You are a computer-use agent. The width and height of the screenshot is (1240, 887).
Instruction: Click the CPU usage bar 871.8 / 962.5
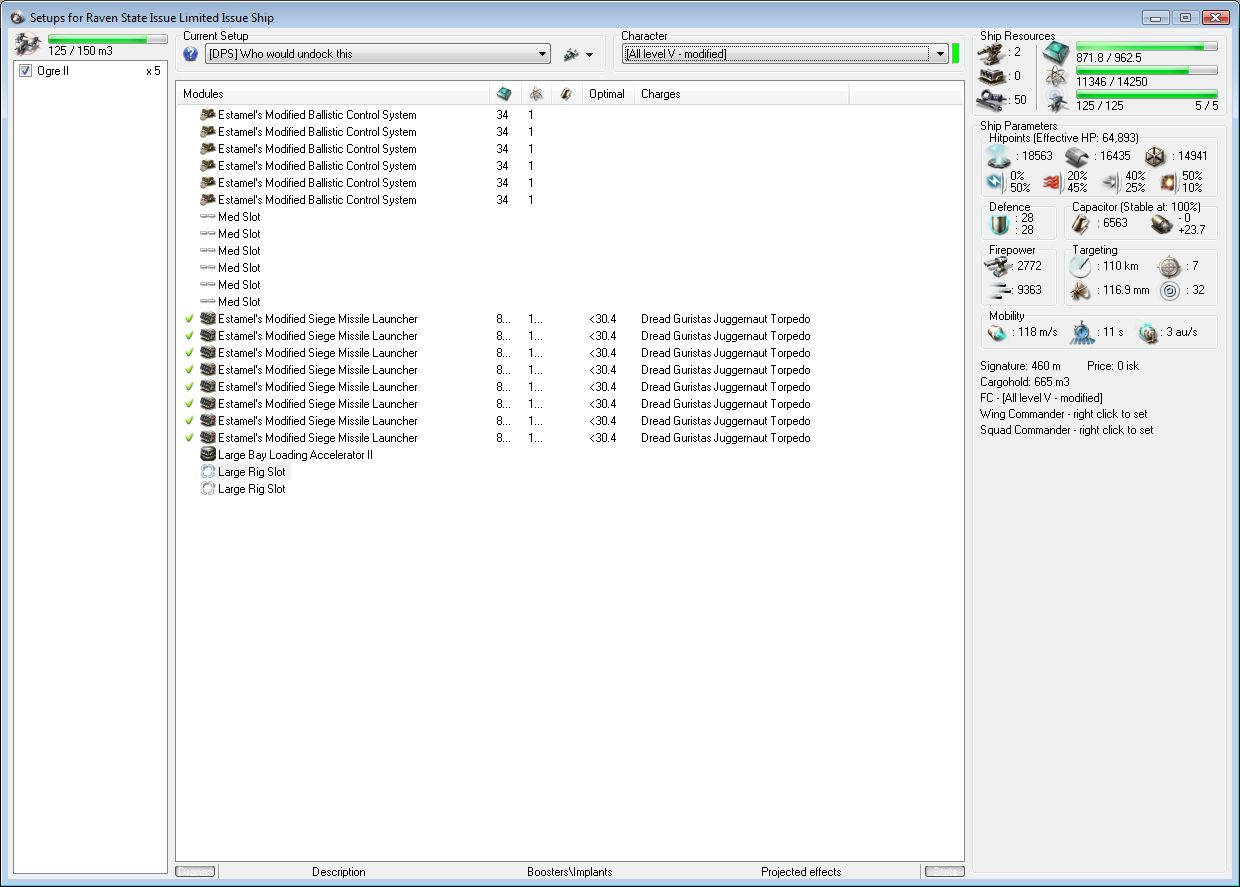(x=1146, y=47)
